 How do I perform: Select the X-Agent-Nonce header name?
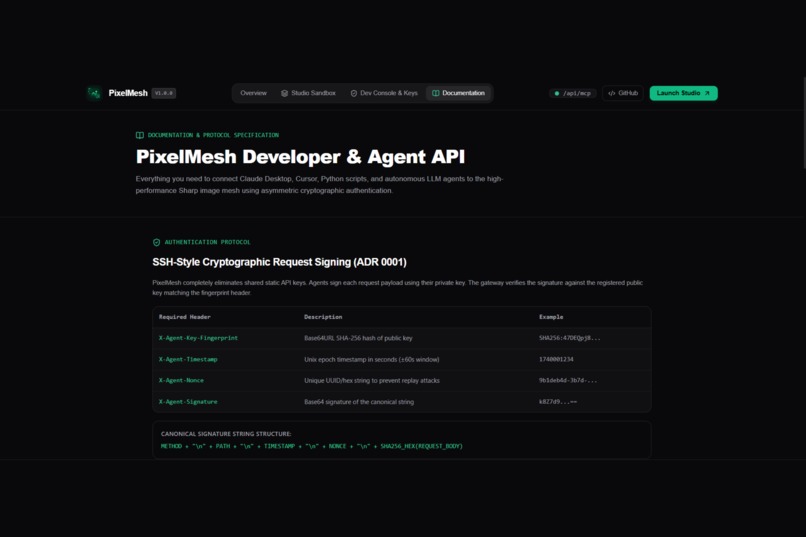[181, 380]
